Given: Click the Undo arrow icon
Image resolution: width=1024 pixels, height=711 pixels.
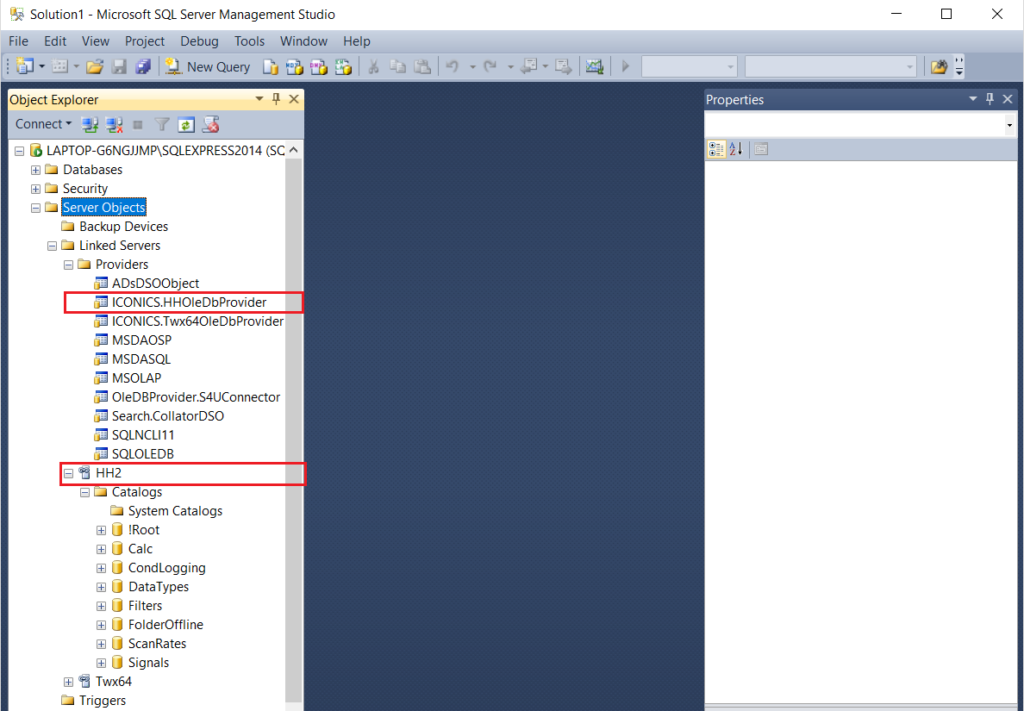Looking at the screenshot, I should click(x=453, y=66).
